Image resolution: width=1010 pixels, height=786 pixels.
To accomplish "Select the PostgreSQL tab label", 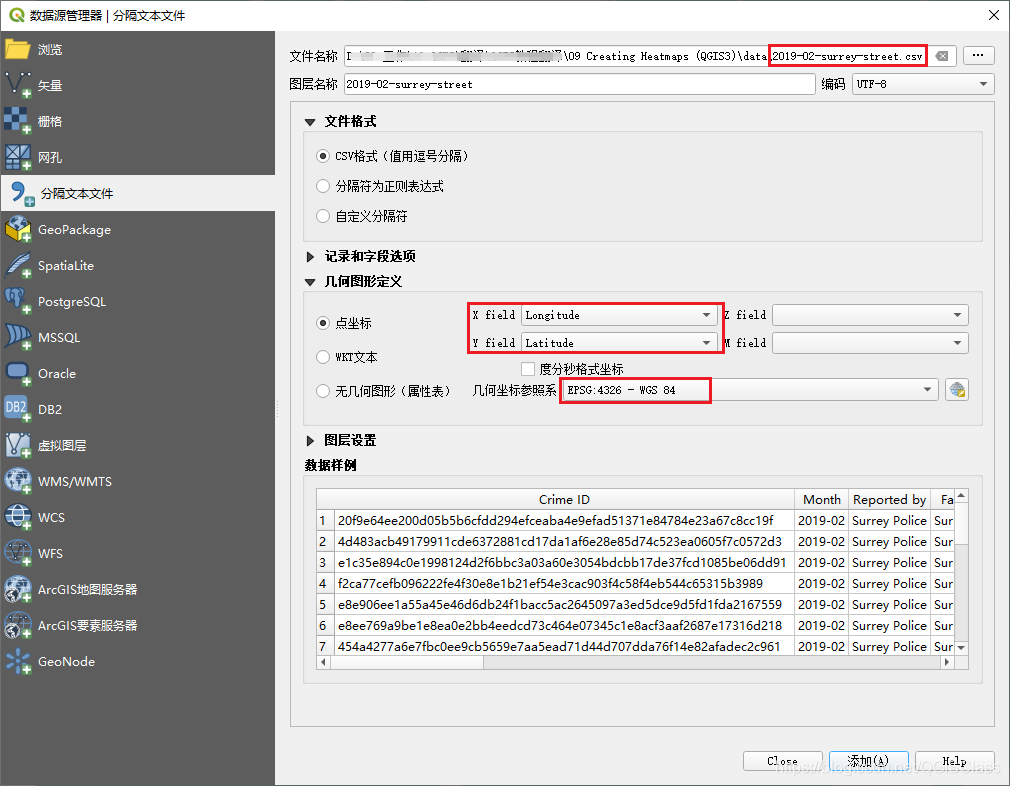I will (71, 302).
